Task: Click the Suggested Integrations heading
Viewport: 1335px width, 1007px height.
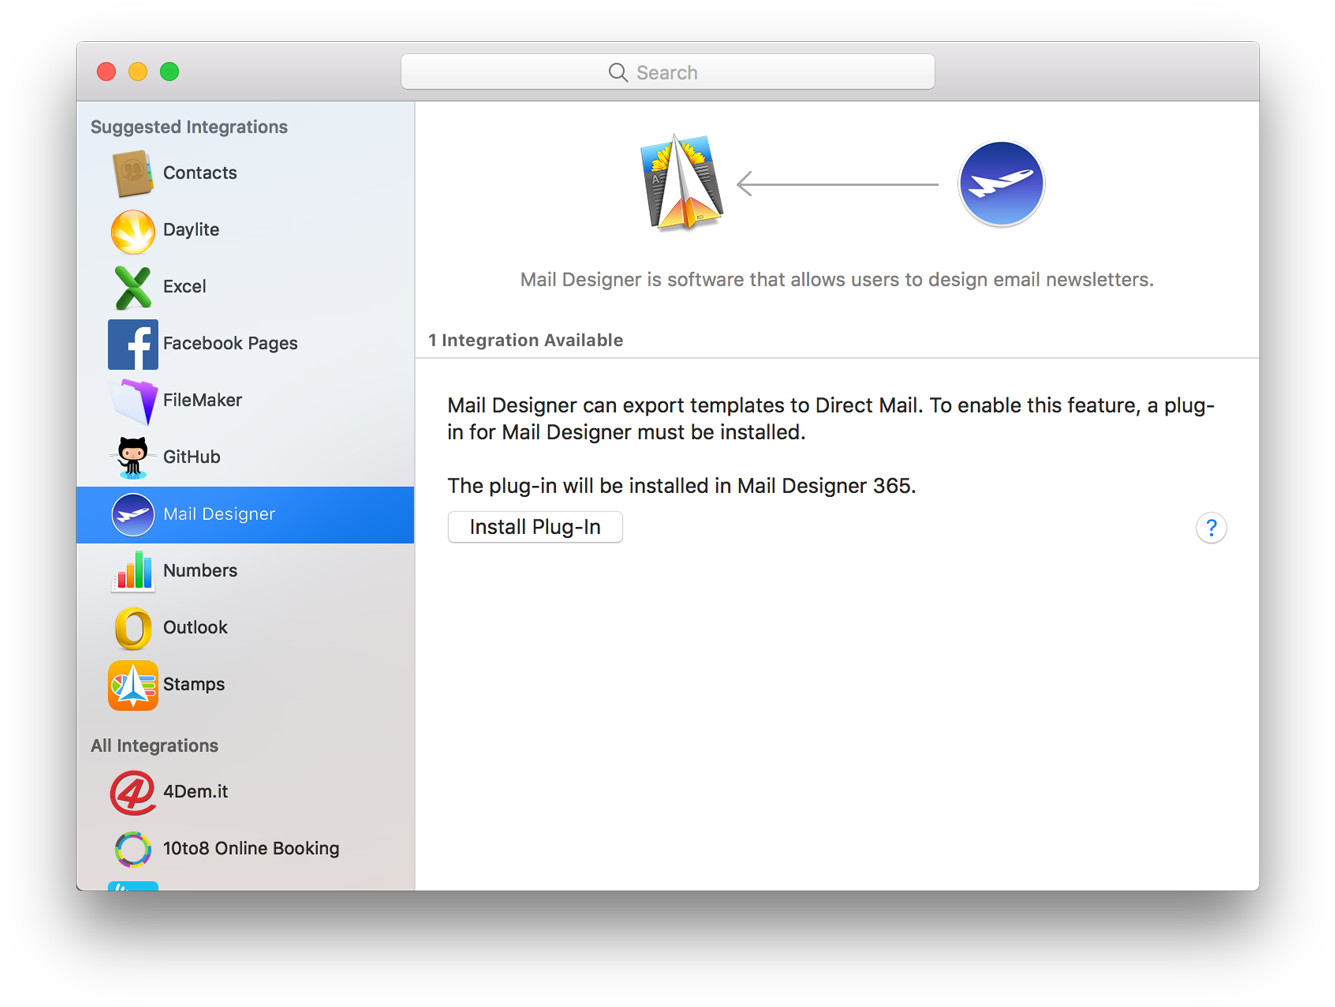Action: point(189,127)
